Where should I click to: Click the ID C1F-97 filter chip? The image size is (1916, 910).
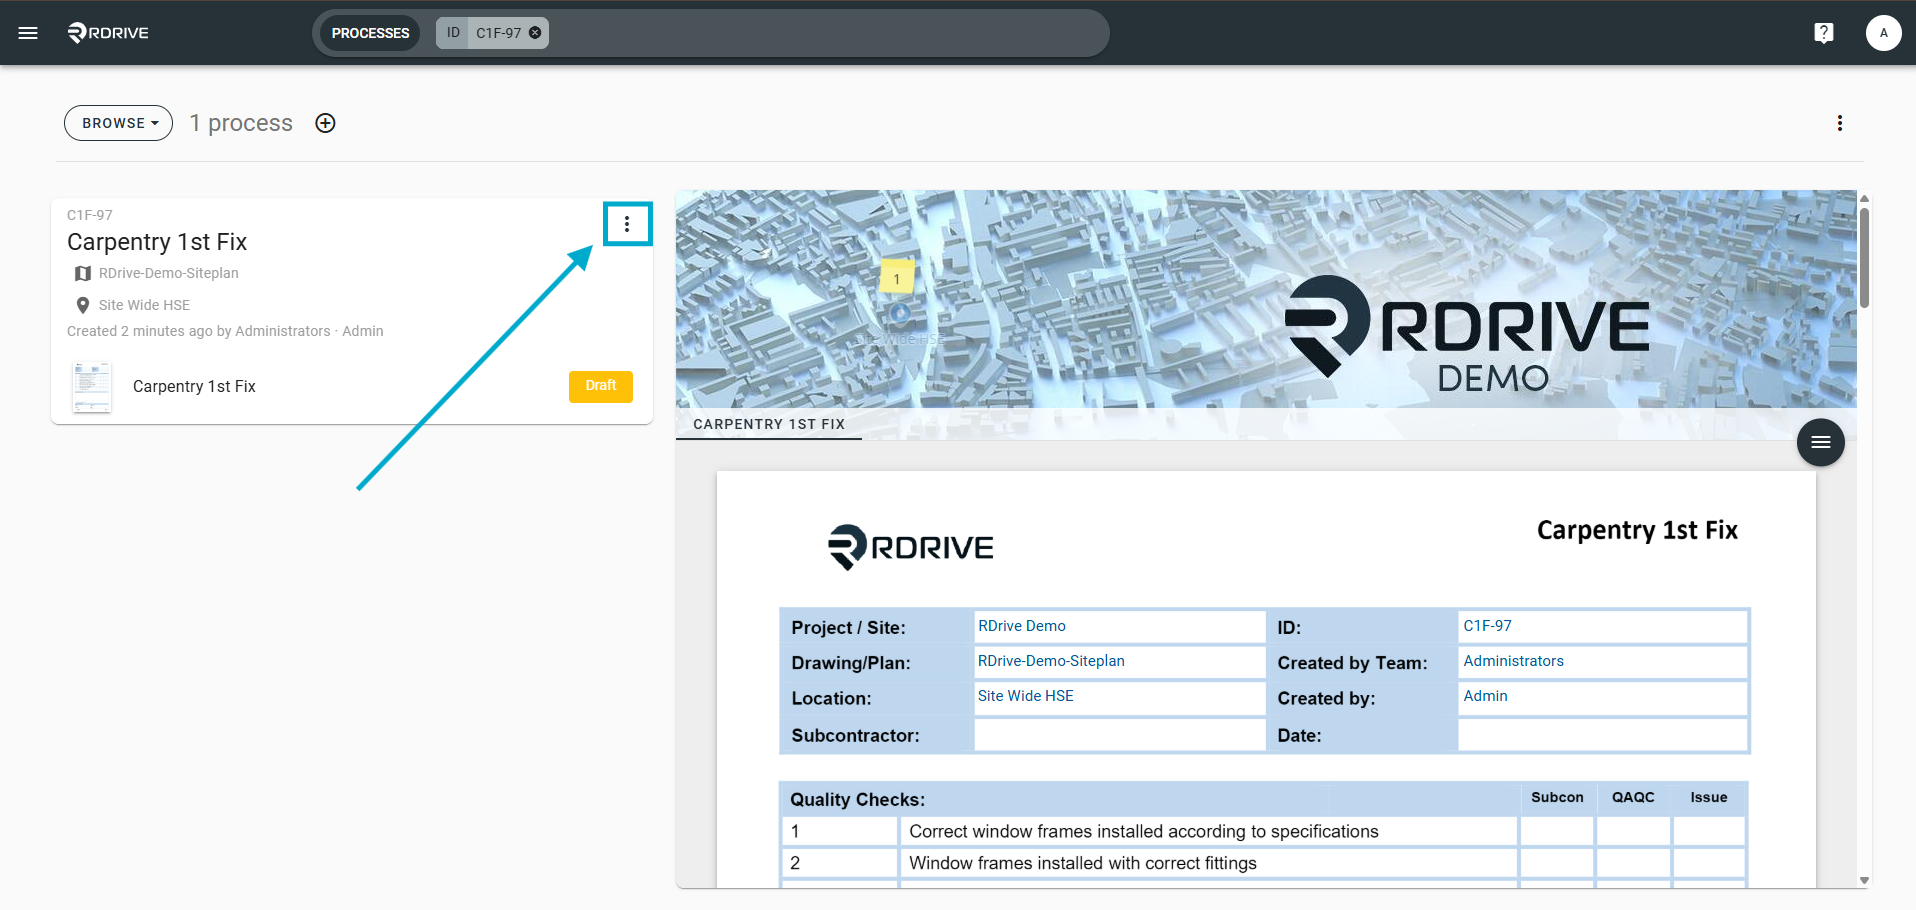tap(491, 33)
